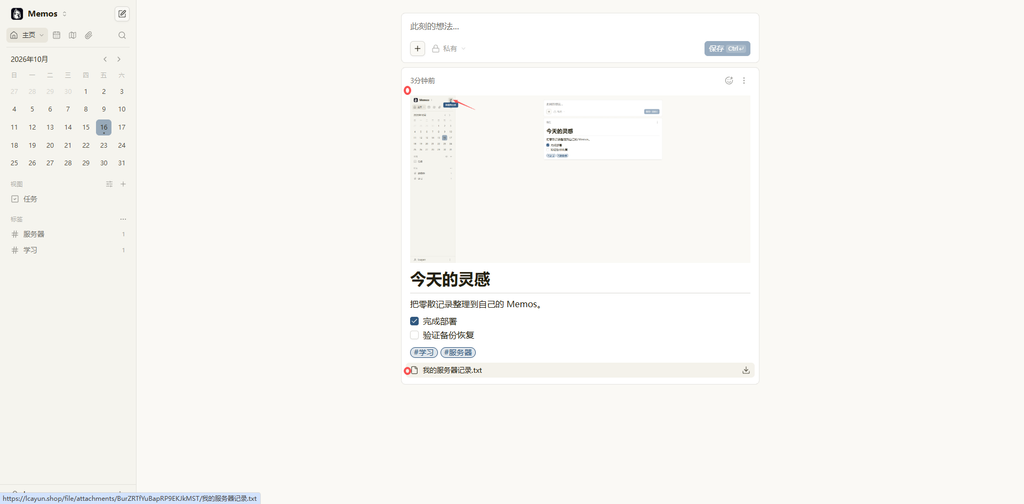This screenshot has width=1024, height=504.
Task: Select date 1 in the October calendar
Action: click(86, 91)
